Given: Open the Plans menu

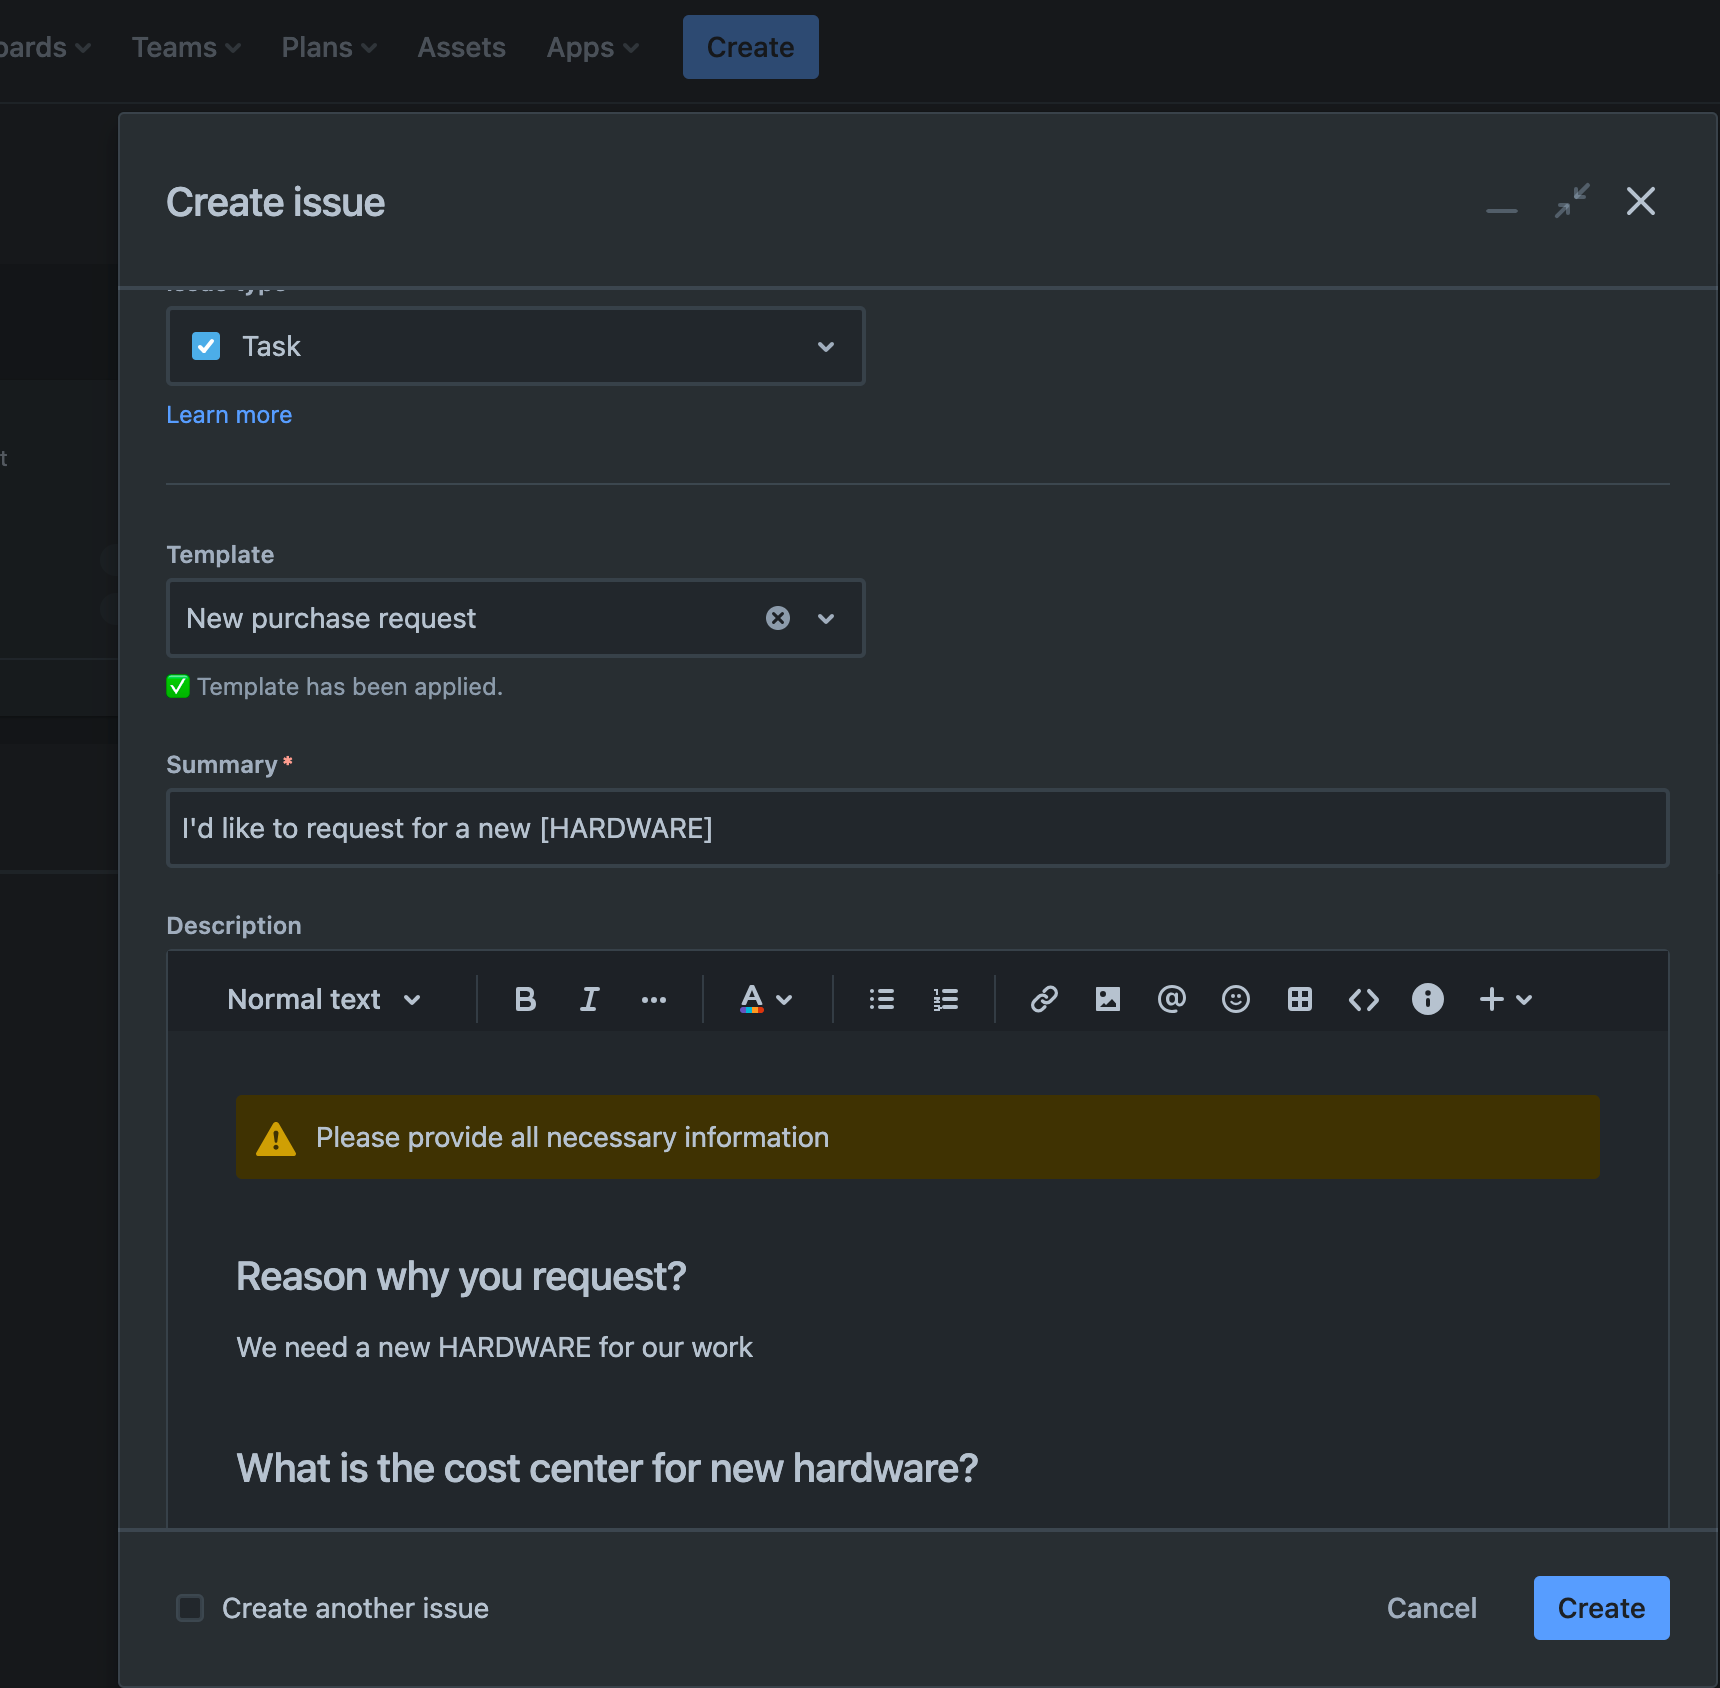Looking at the screenshot, I should 328,47.
